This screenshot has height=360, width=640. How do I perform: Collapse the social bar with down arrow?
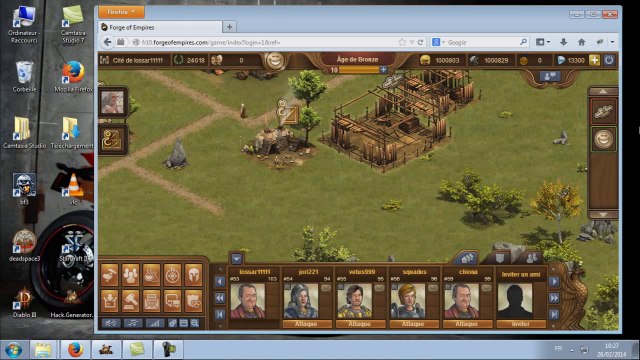[x=237, y=258]
